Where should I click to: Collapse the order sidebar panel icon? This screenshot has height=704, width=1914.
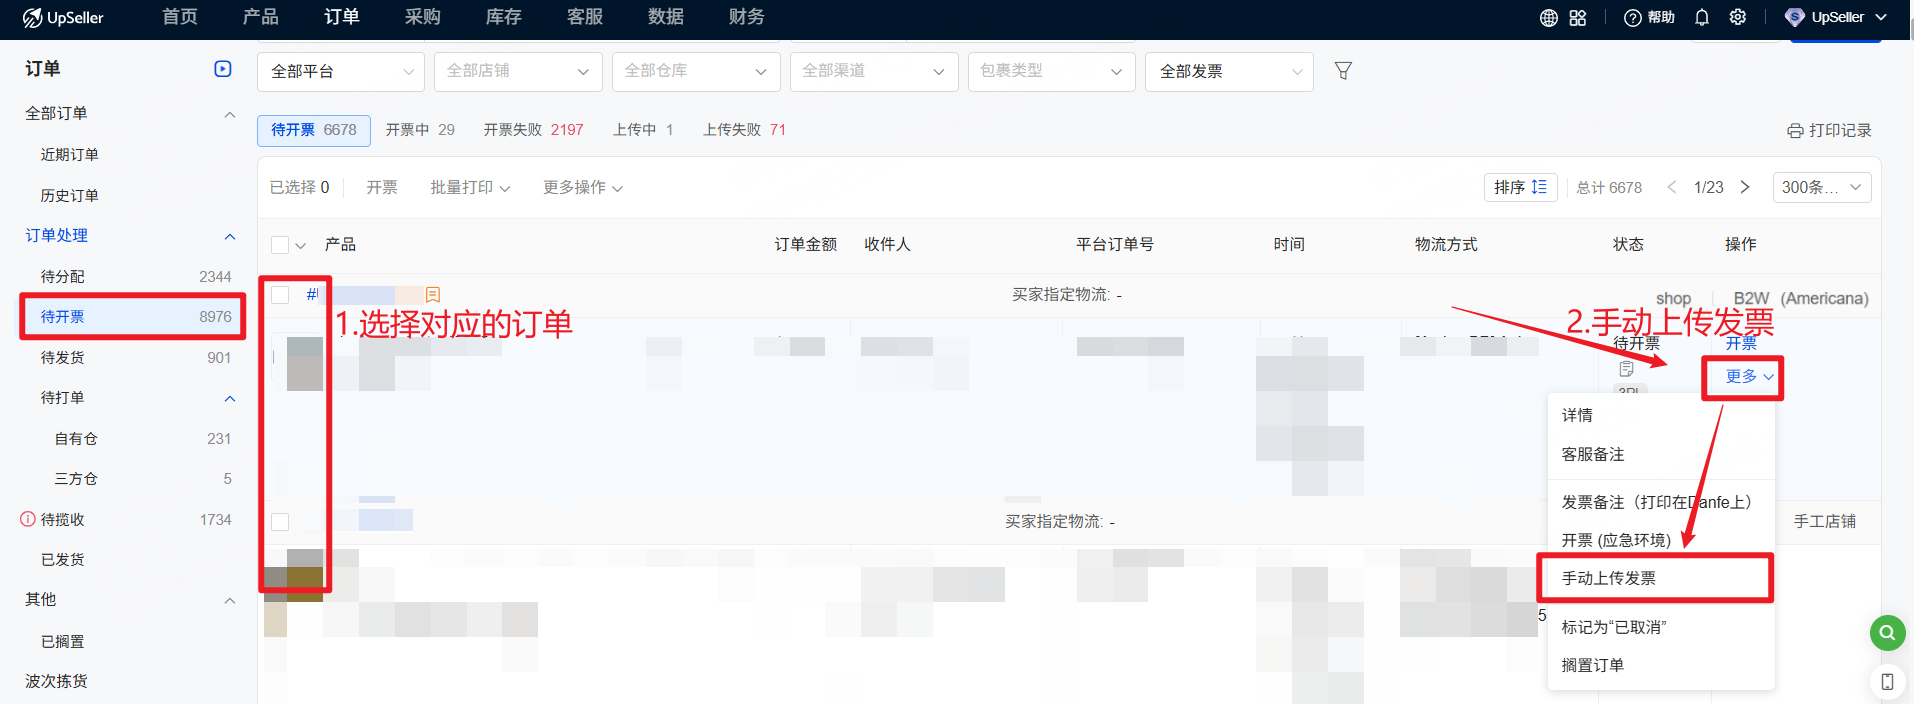(223, 69)
